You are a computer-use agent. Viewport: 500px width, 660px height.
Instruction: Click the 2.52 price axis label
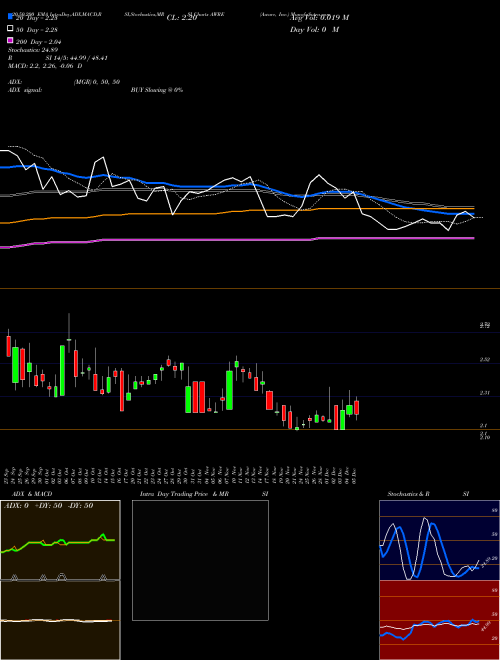point(485,360)
